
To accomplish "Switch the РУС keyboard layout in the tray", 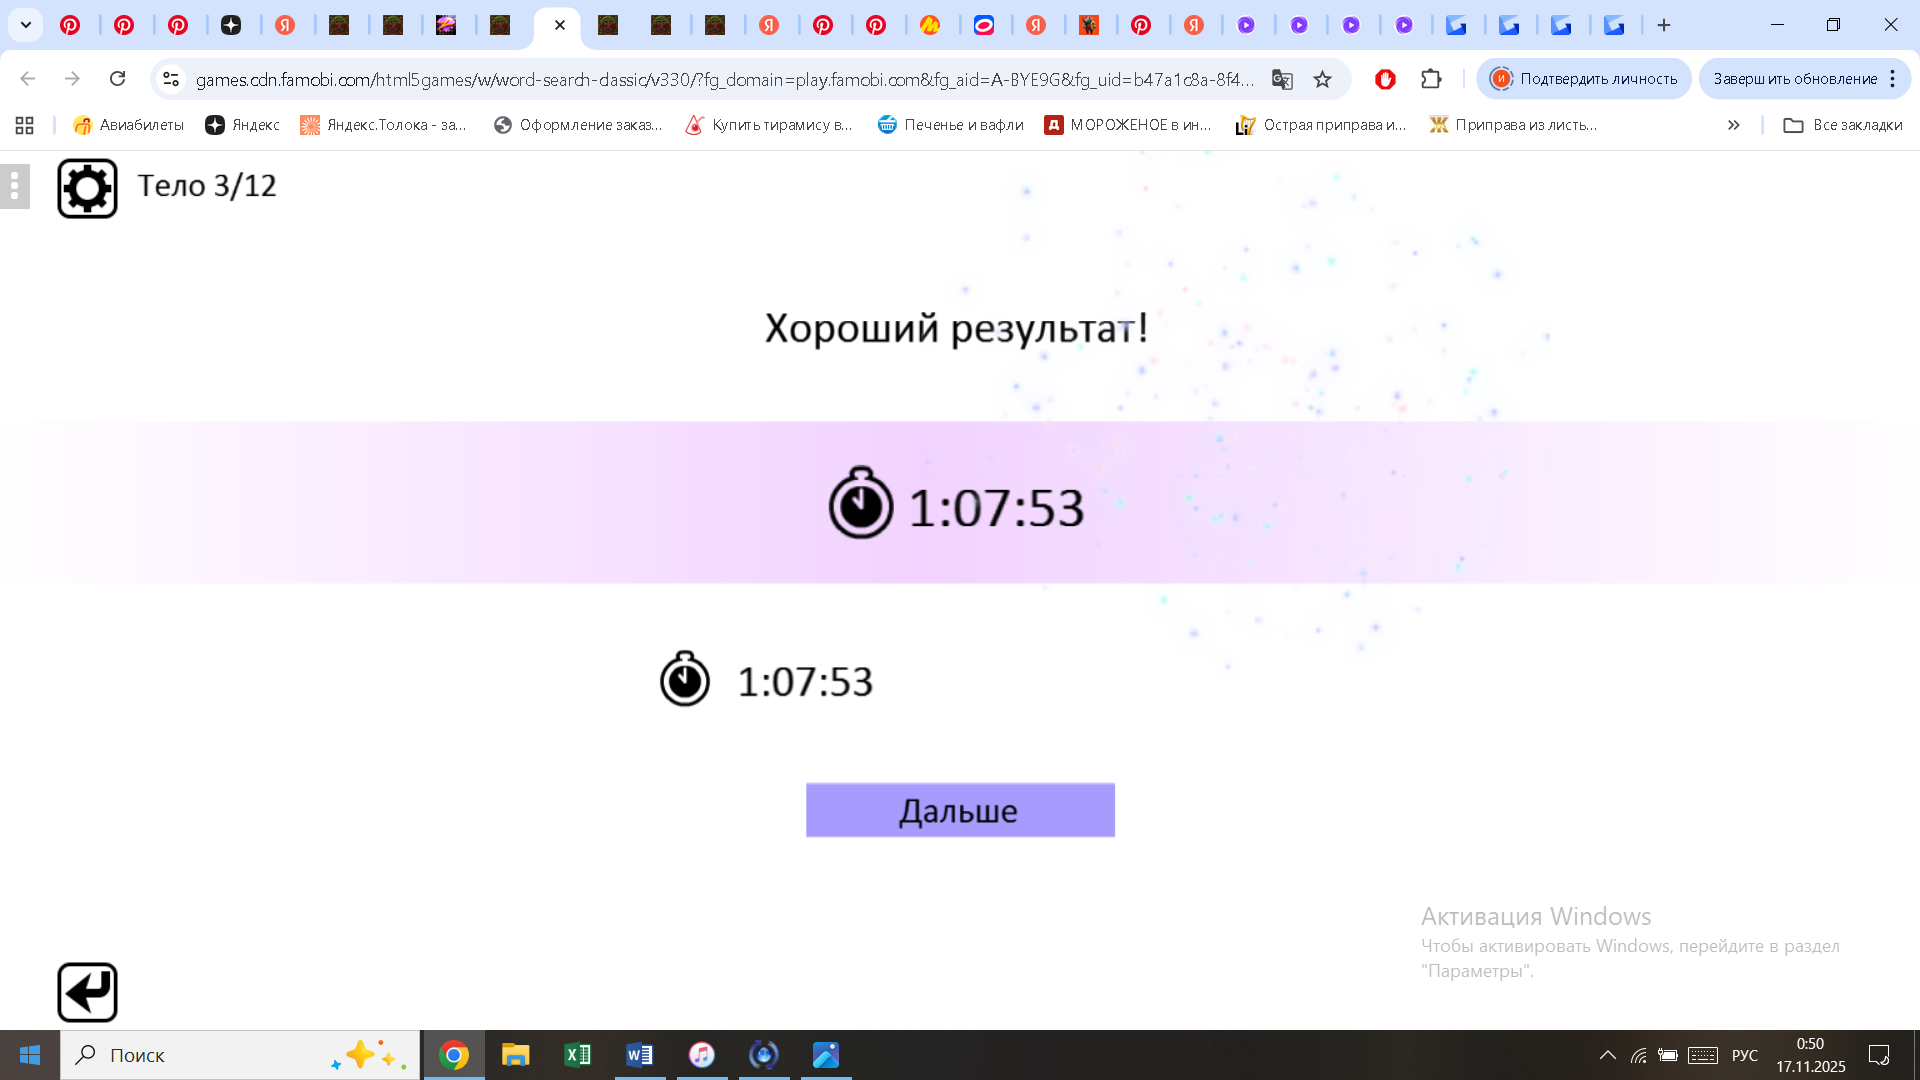I will (x=1744, y=1055).
